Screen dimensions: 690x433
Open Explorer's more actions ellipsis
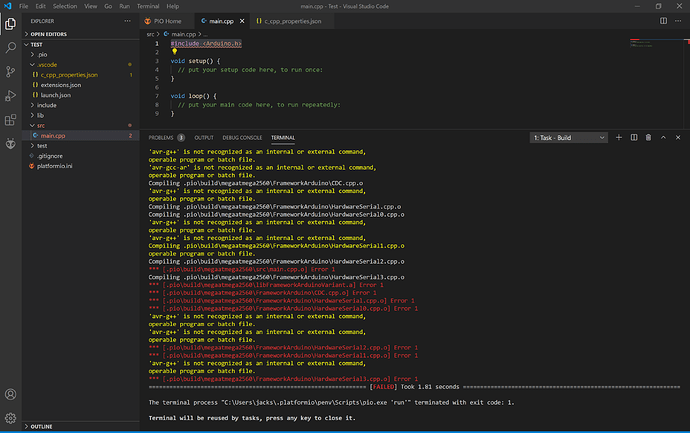coord(127,21)
